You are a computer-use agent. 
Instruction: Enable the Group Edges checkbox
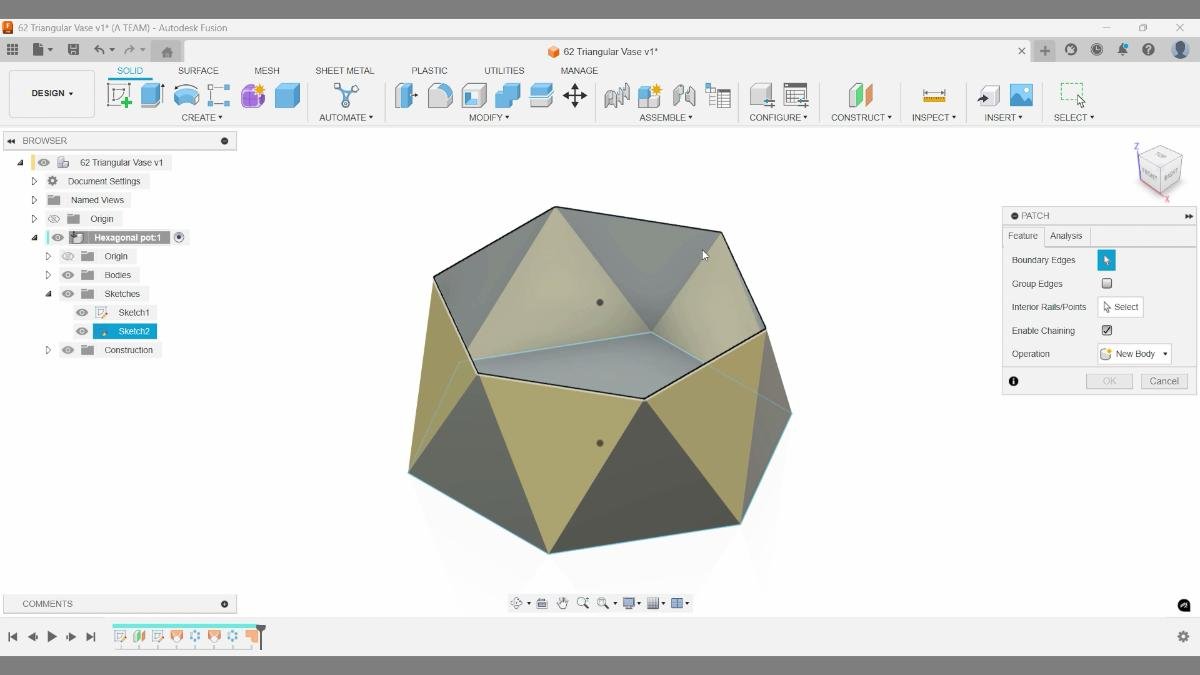(x=1107, y=283)
